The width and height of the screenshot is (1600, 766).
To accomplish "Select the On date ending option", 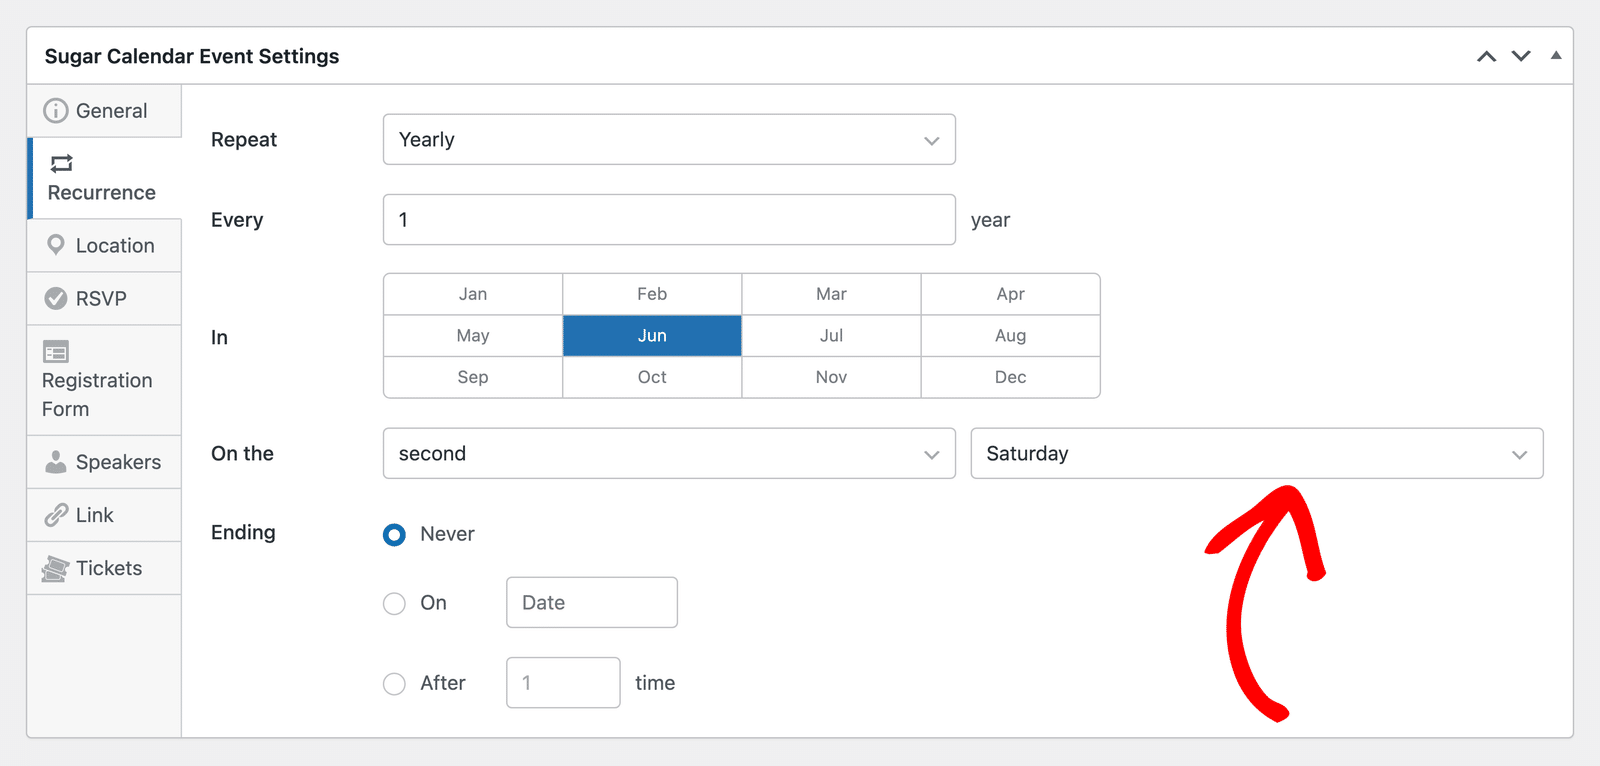I will click(x=395, y=604).
